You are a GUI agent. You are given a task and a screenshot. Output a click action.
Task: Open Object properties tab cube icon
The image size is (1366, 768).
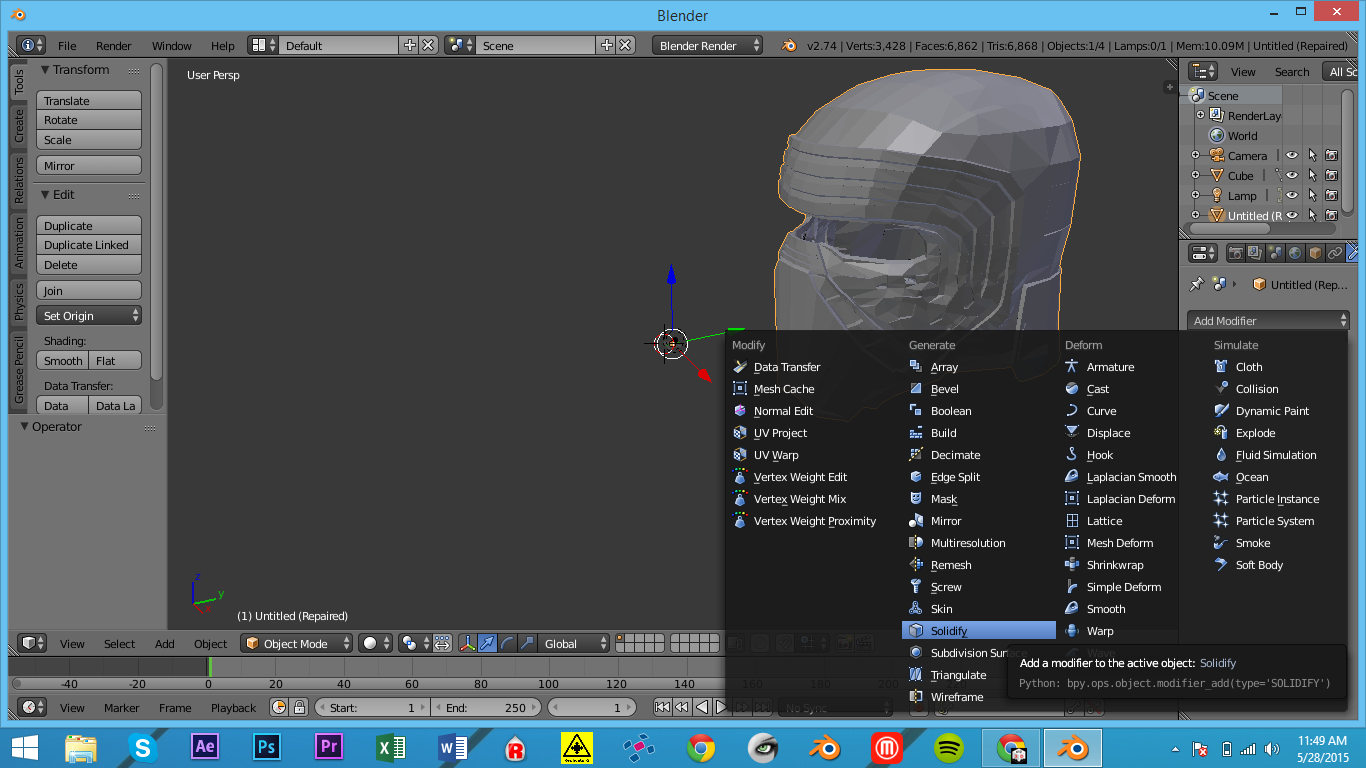tap(1315, 253)
